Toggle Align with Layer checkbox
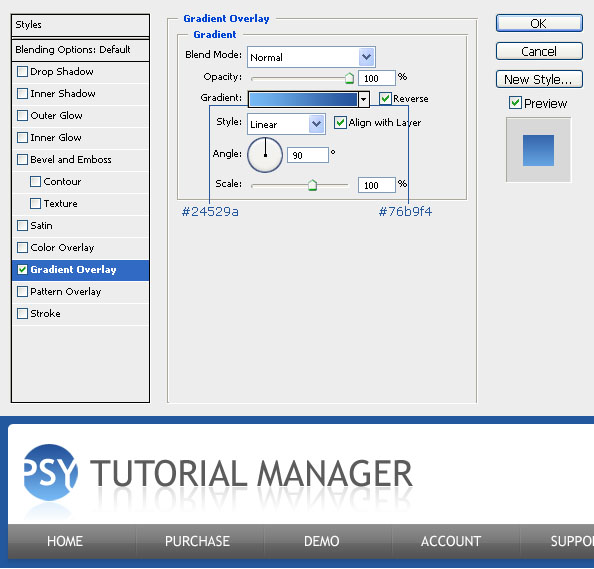 [340, 122]
